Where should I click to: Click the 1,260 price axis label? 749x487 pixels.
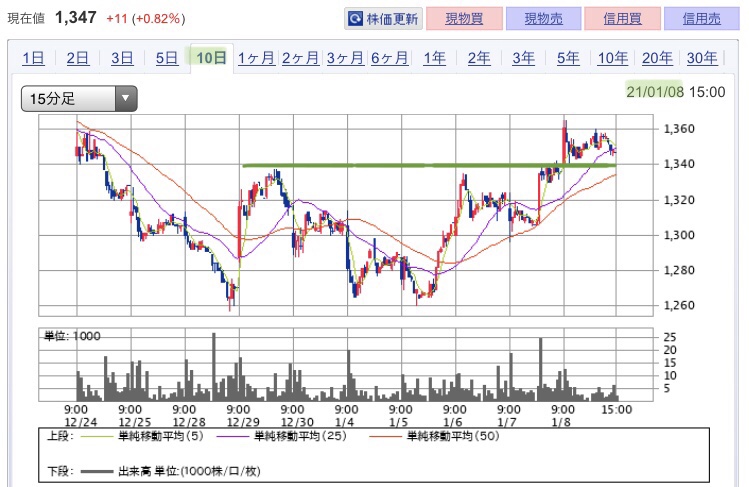(679, 305)
